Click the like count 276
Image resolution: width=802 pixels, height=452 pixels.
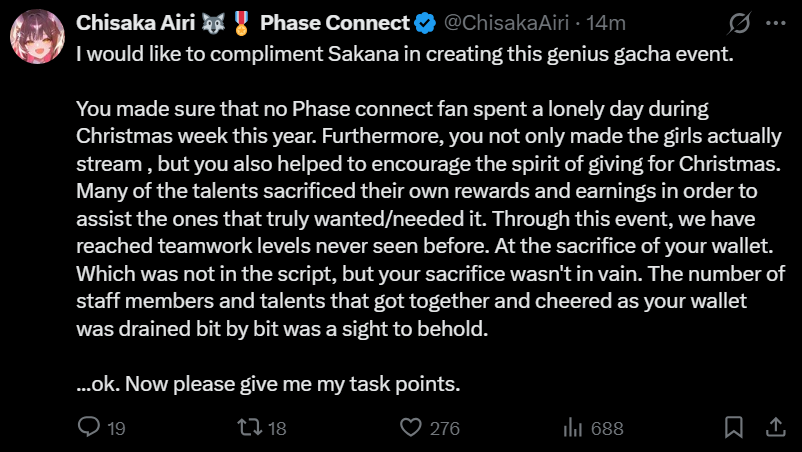pyautogui.click(x=444, y=428)
